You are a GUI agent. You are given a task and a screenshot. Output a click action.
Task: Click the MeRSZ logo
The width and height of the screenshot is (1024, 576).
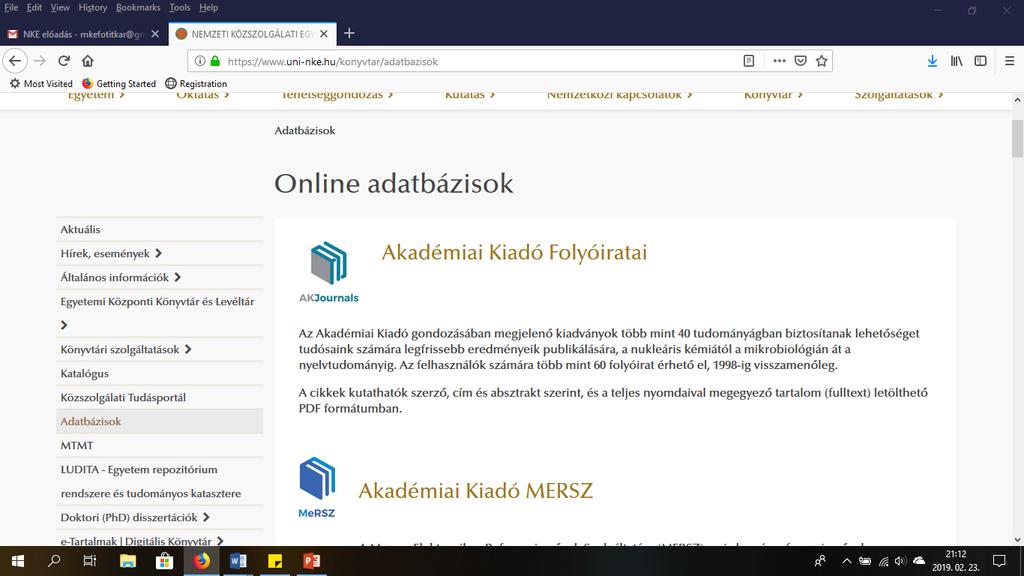(317, 487)
